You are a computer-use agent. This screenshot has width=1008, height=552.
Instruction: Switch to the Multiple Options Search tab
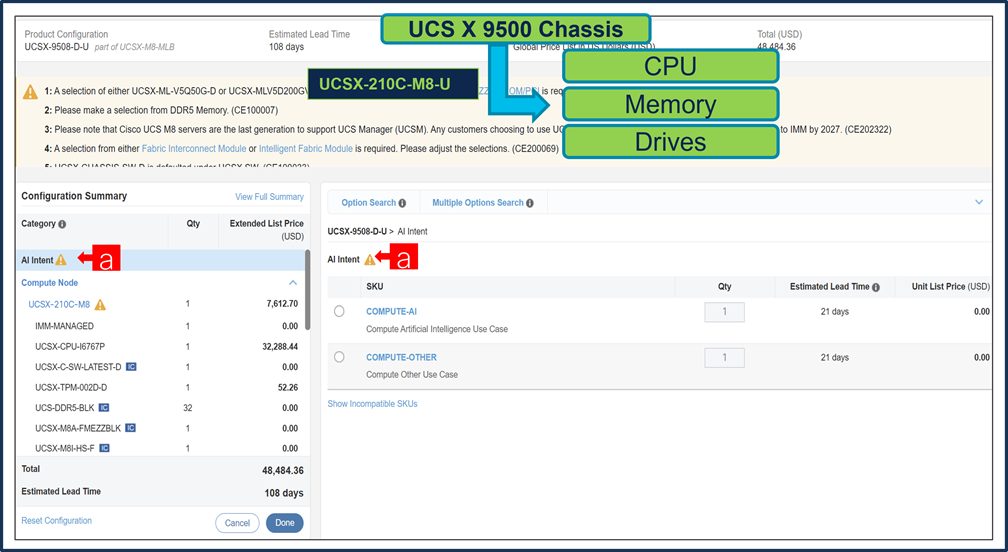(478, 202)
